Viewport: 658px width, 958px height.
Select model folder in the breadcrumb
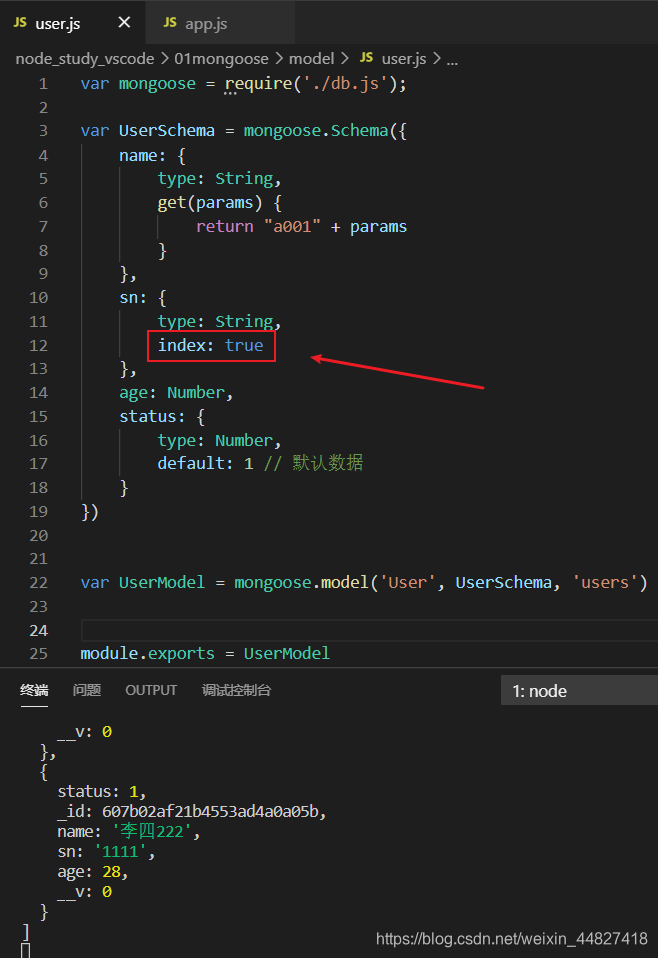click(312, 59)
